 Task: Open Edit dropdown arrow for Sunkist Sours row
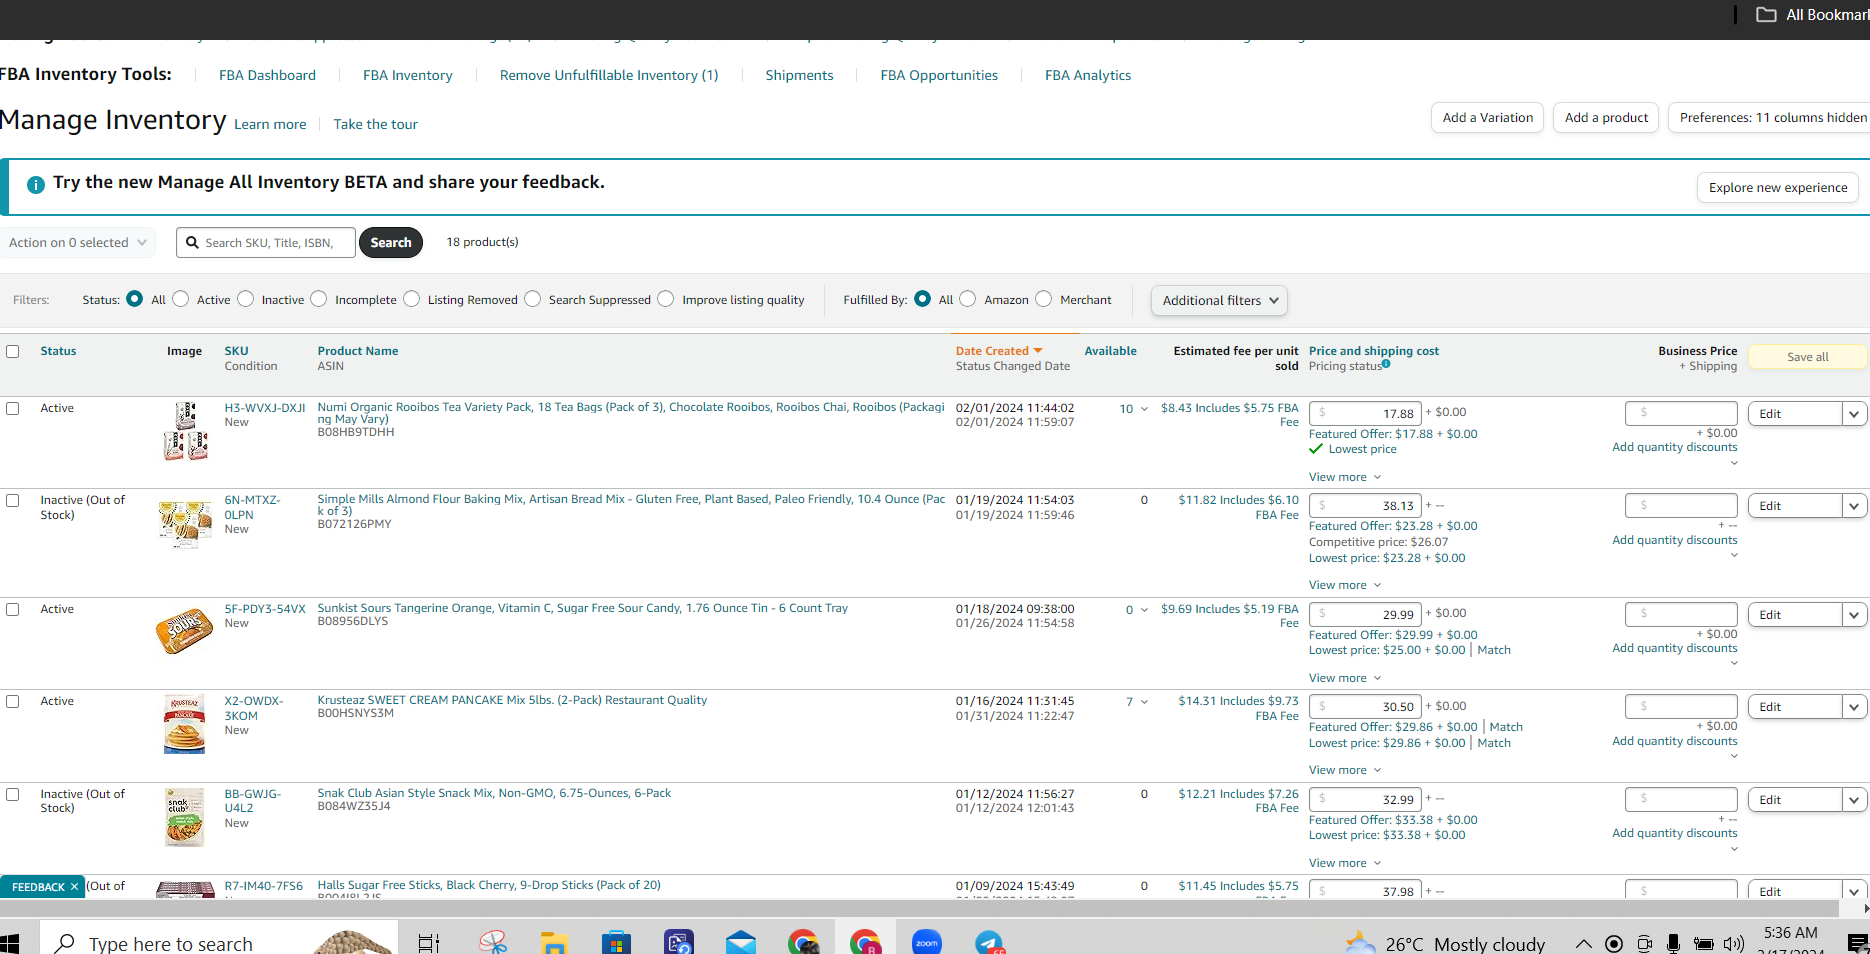[1855, 615]
